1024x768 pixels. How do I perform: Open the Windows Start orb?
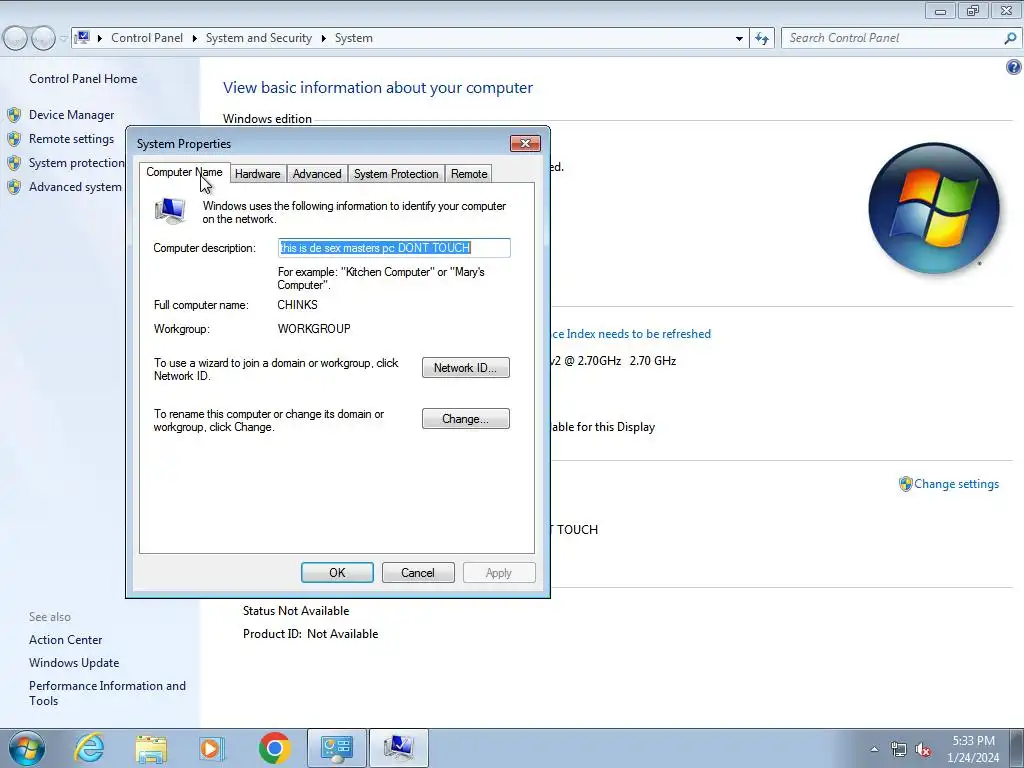pos(27,748)
